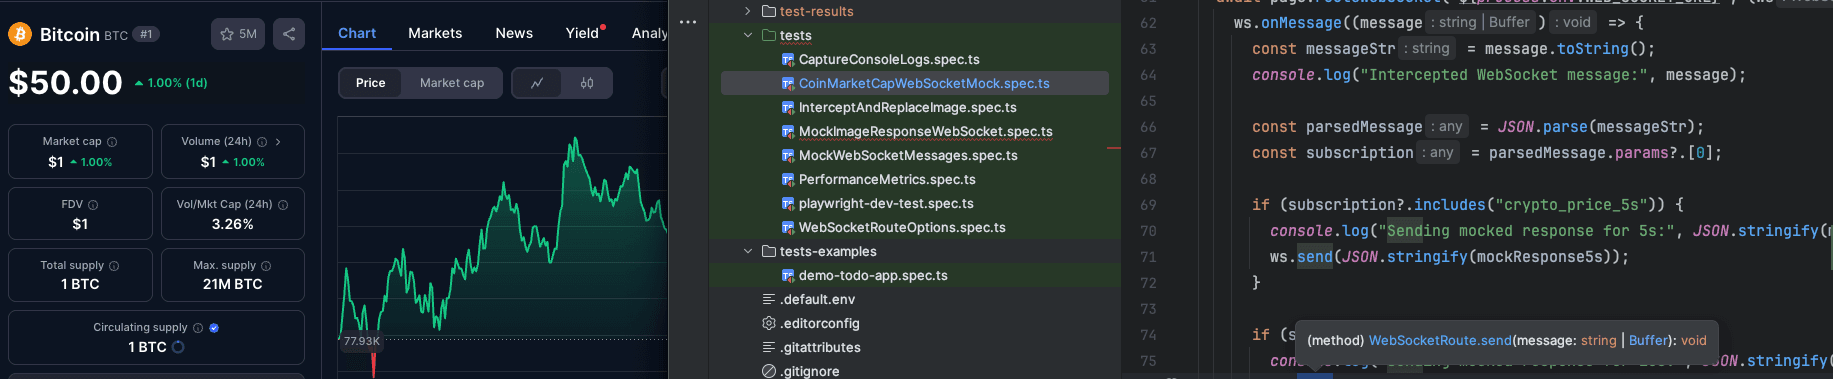Switch to the candlestick chart icon
Screen dimensions: 1833x379
(x=587, y=83)
